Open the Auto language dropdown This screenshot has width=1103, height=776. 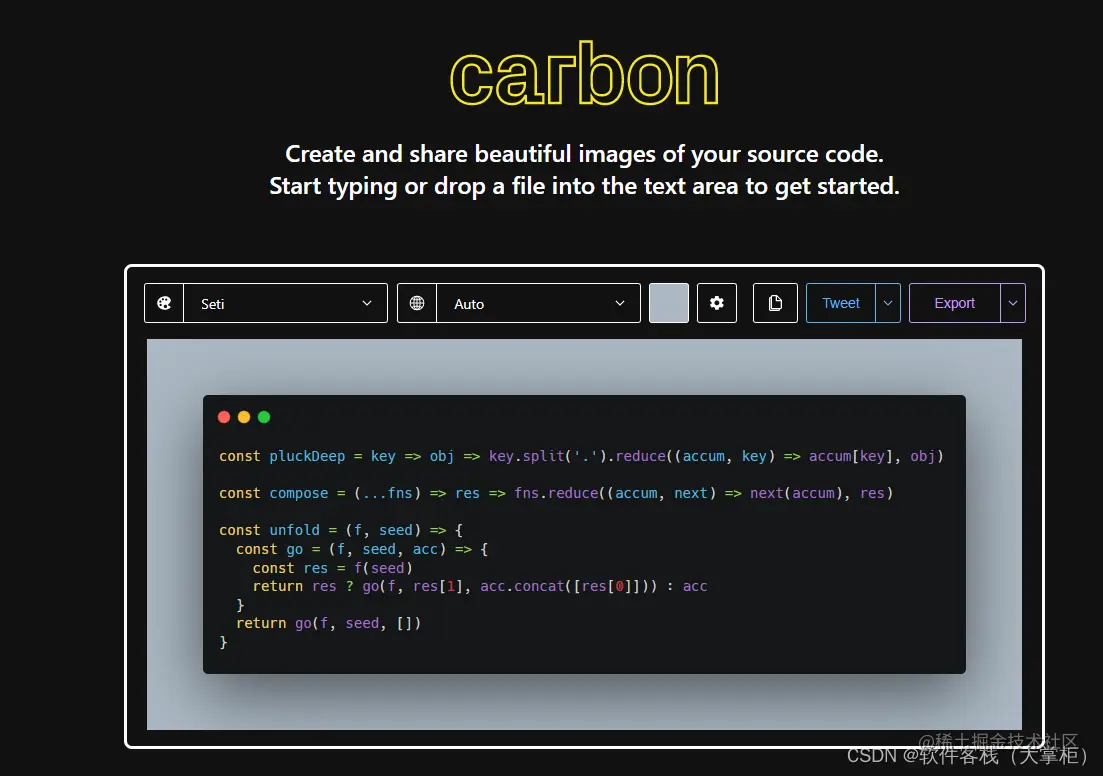click(x=539, y=303)
